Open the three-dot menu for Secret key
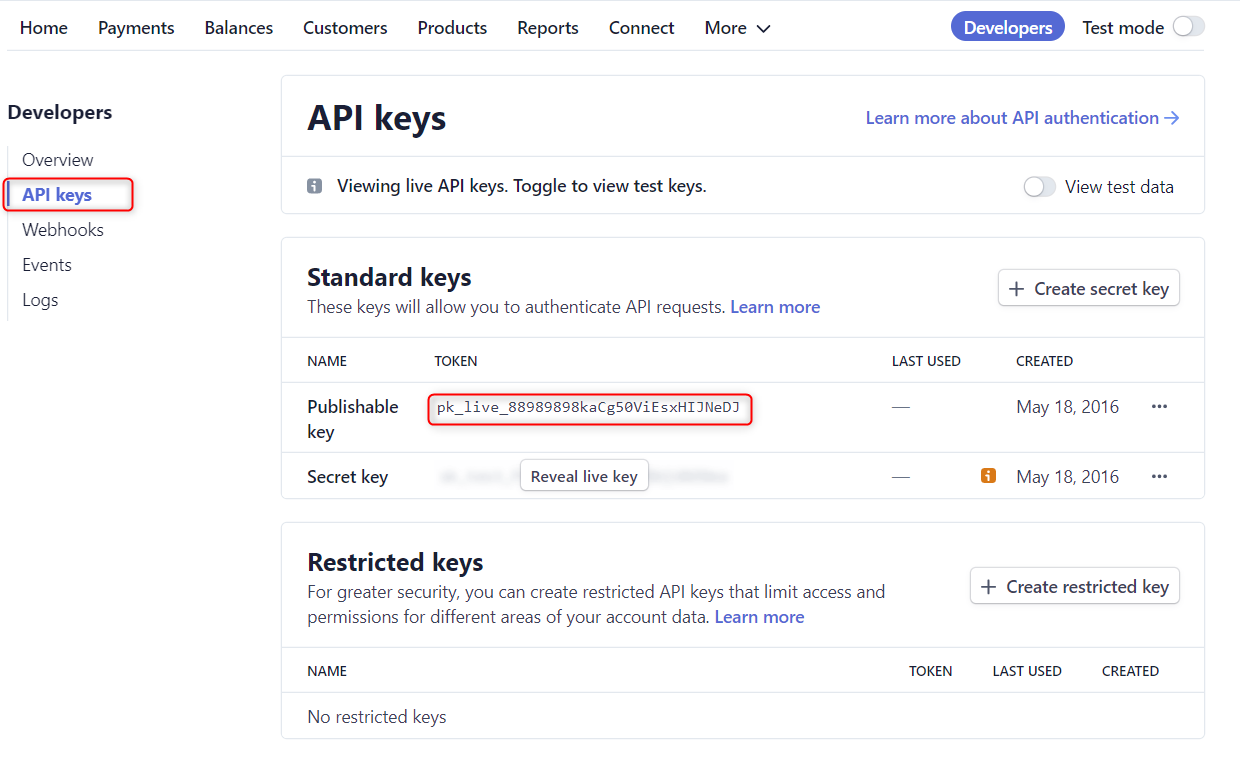The height and width of the screenshot is (781, 1240). click(1159, 476)
